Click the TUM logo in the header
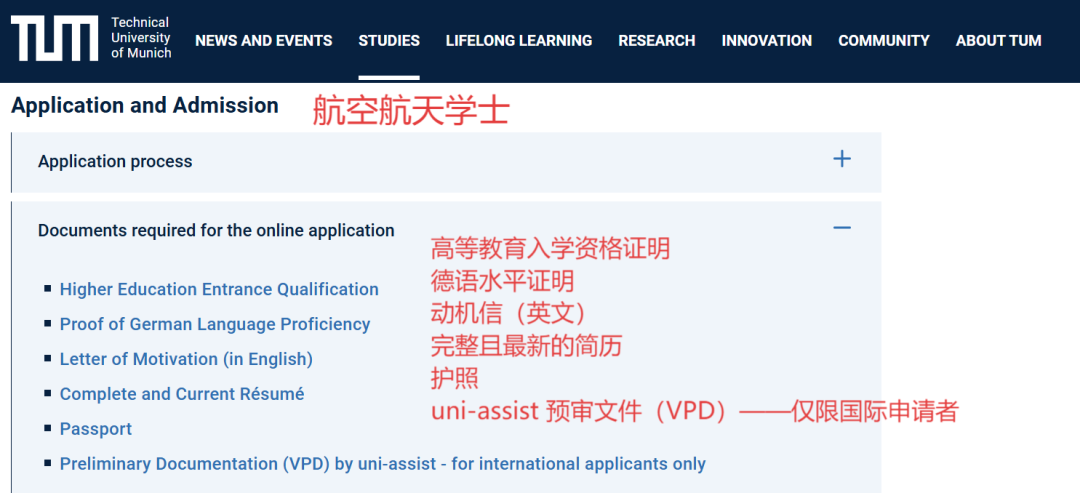1080x493 pixels. (x=54, y=39)
